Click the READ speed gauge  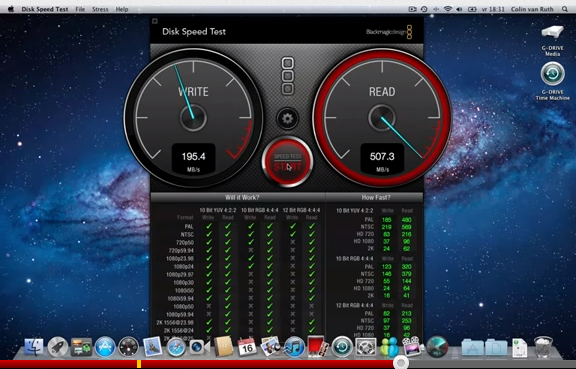(382, 117)
